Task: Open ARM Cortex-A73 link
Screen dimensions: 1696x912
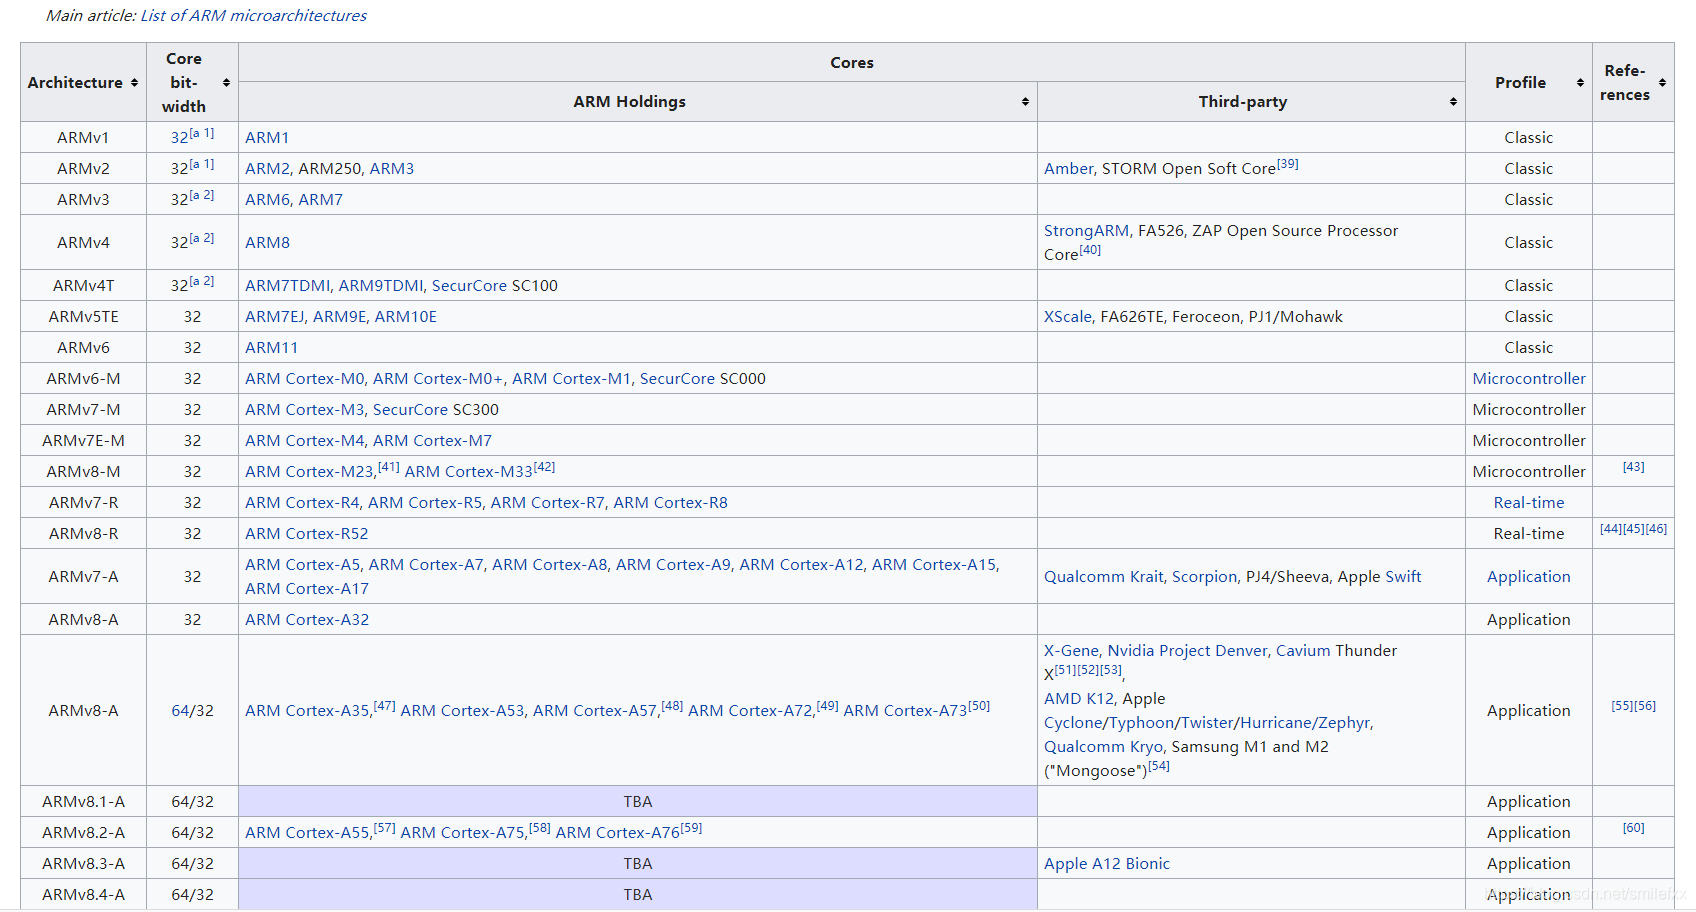Action: 905,711
